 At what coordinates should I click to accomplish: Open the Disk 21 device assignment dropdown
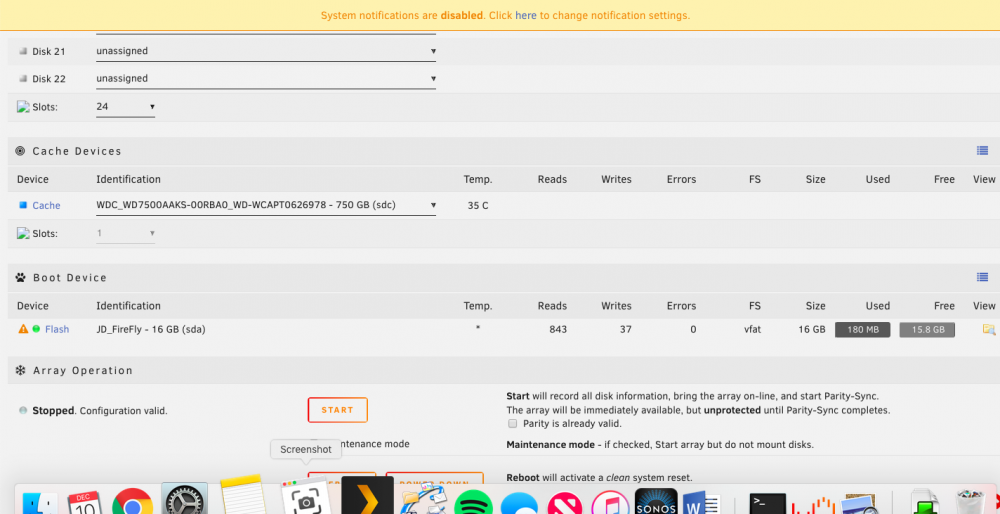click(266, 51)
